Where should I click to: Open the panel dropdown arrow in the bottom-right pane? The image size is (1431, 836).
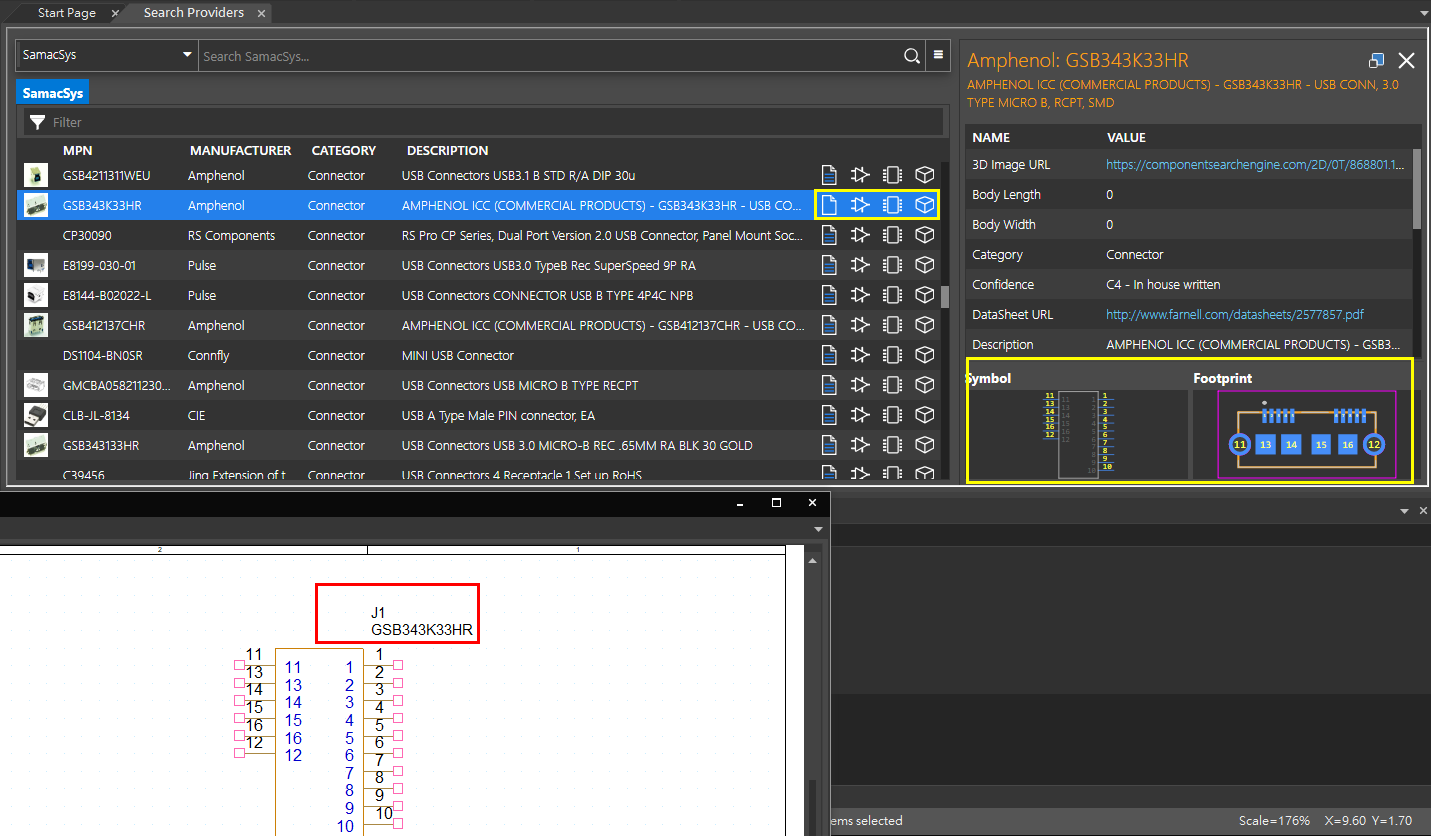tap(1404, 510)
